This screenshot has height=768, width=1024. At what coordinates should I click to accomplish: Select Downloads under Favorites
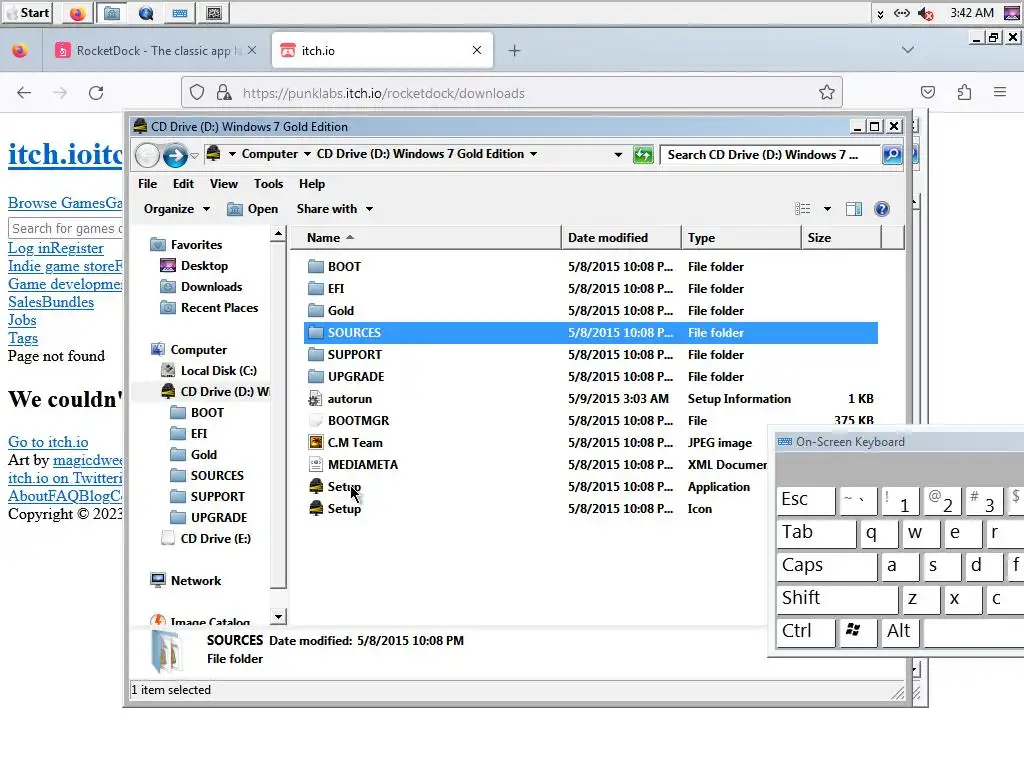pyautogui.click(x=212, y=287)
